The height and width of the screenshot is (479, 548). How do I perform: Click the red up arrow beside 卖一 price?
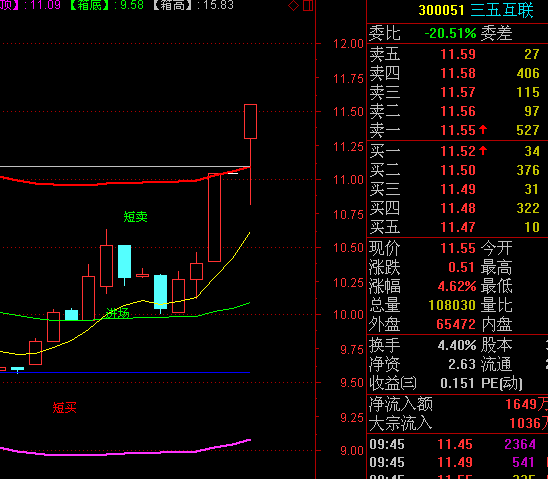coord(483,130)
